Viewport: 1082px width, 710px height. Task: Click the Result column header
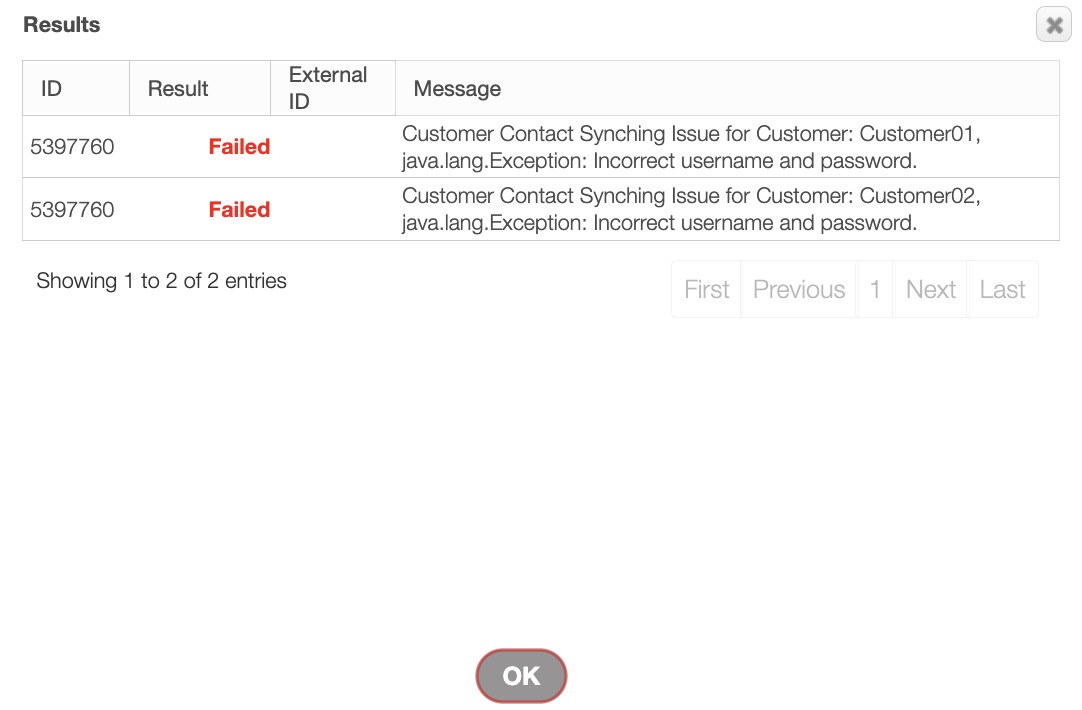(x=178, y=88)
